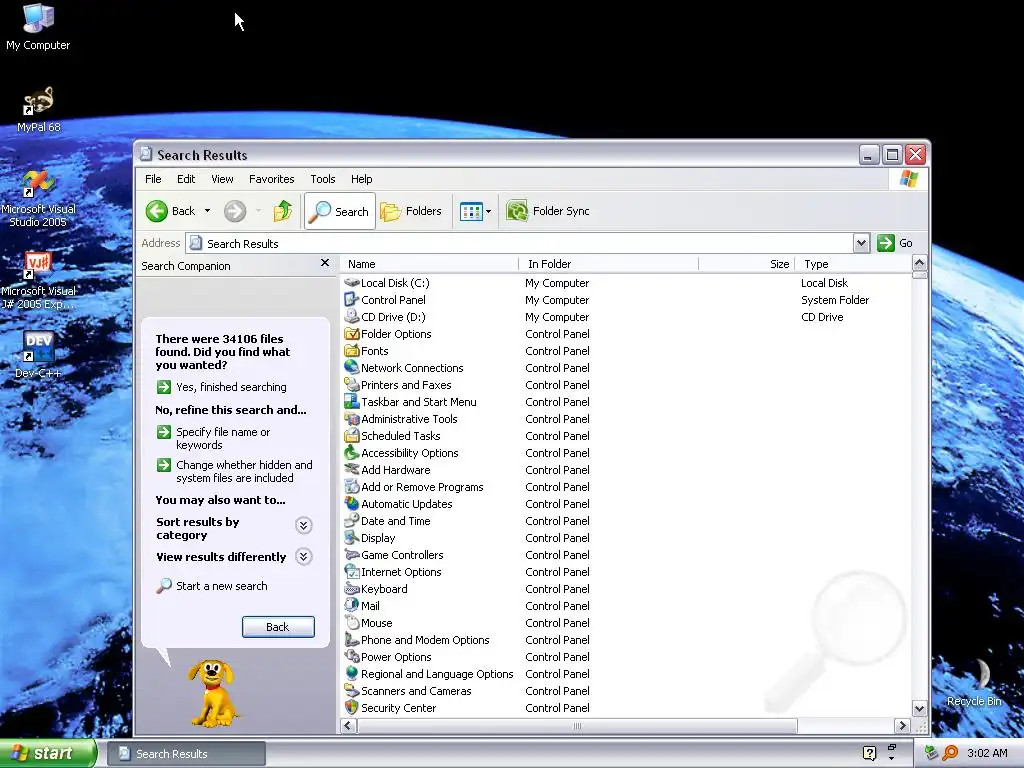Select the Printers and Faxes icon

coord(352,385)
